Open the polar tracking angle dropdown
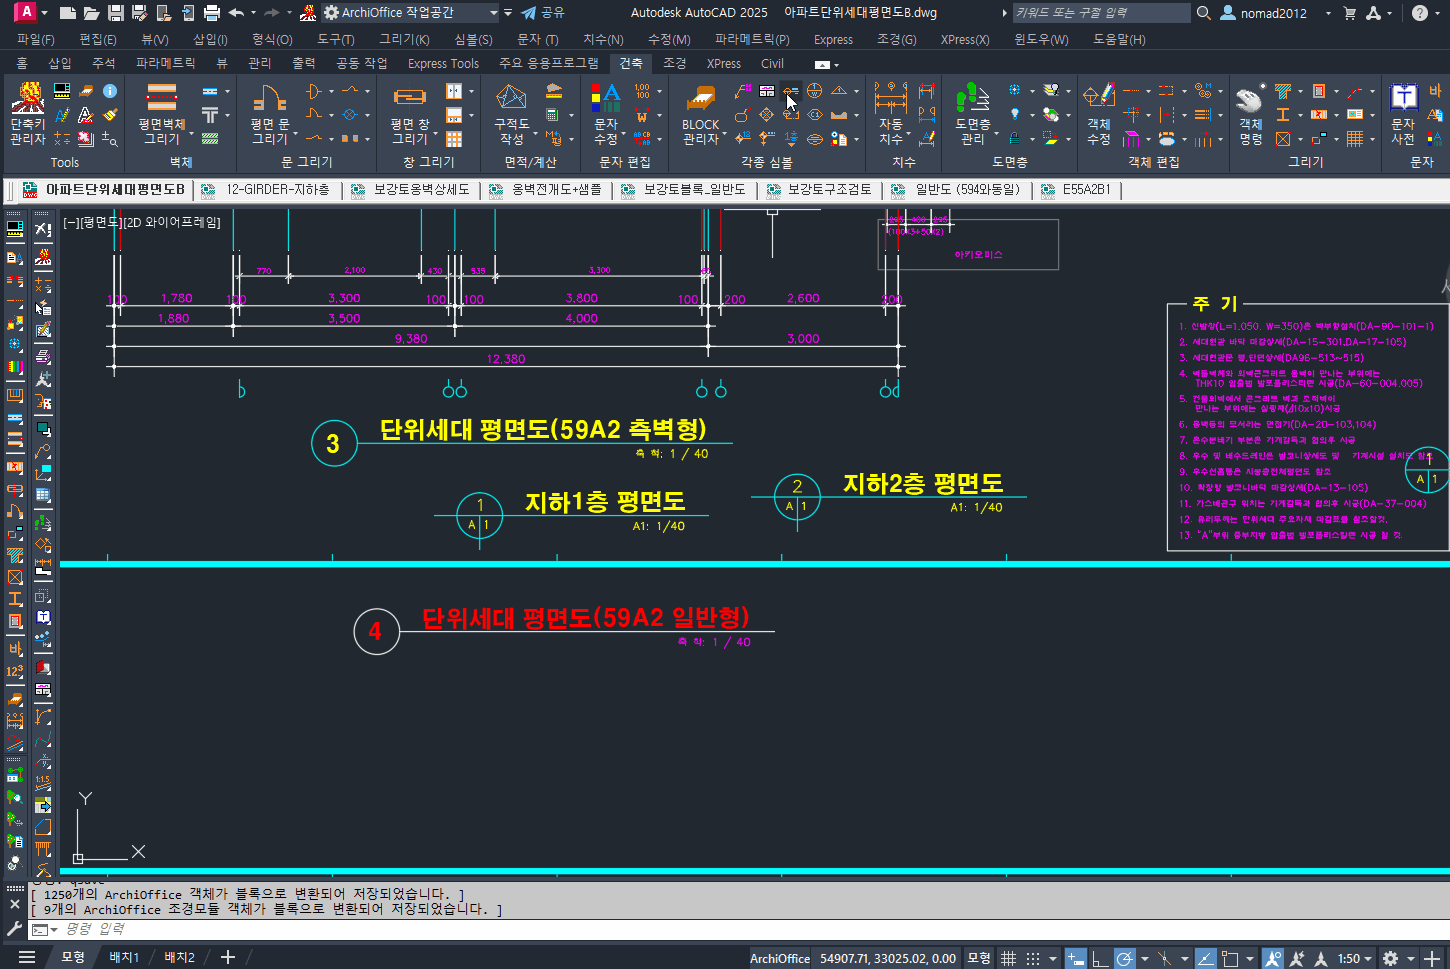The height and width of the screenshot is (969, 1450). [x=1144, y=958]
